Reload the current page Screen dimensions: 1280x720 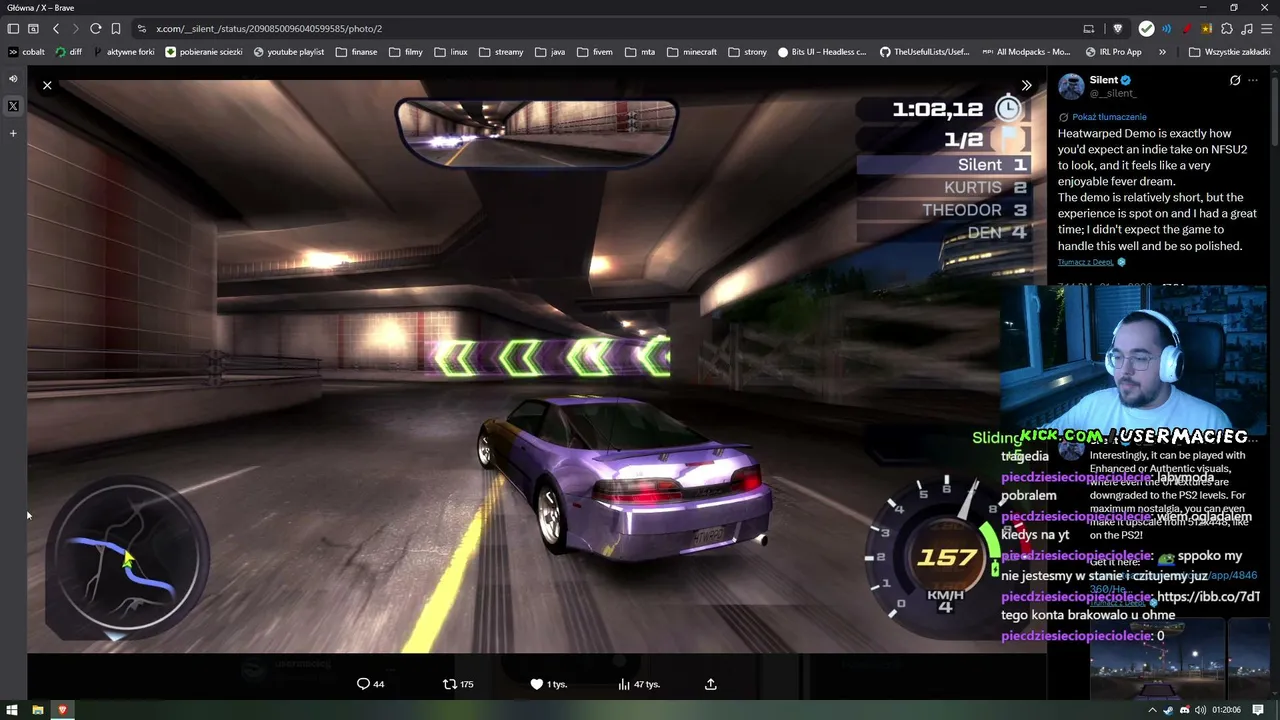pos(95,29)
